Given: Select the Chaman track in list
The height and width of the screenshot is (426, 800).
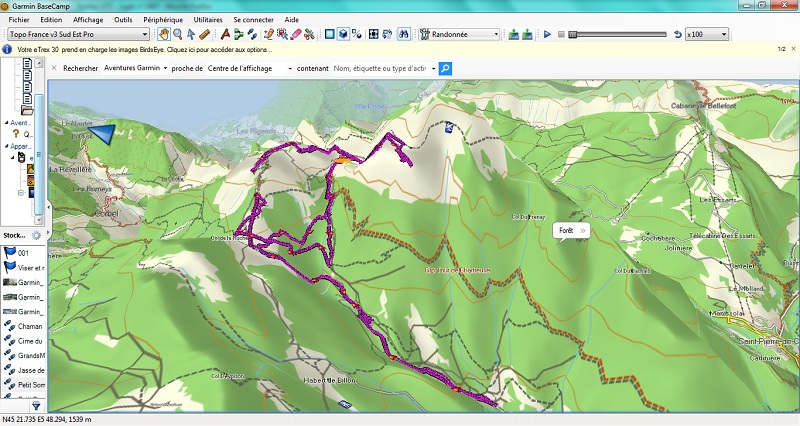Looking at the screenshot, I should point(23,326).
